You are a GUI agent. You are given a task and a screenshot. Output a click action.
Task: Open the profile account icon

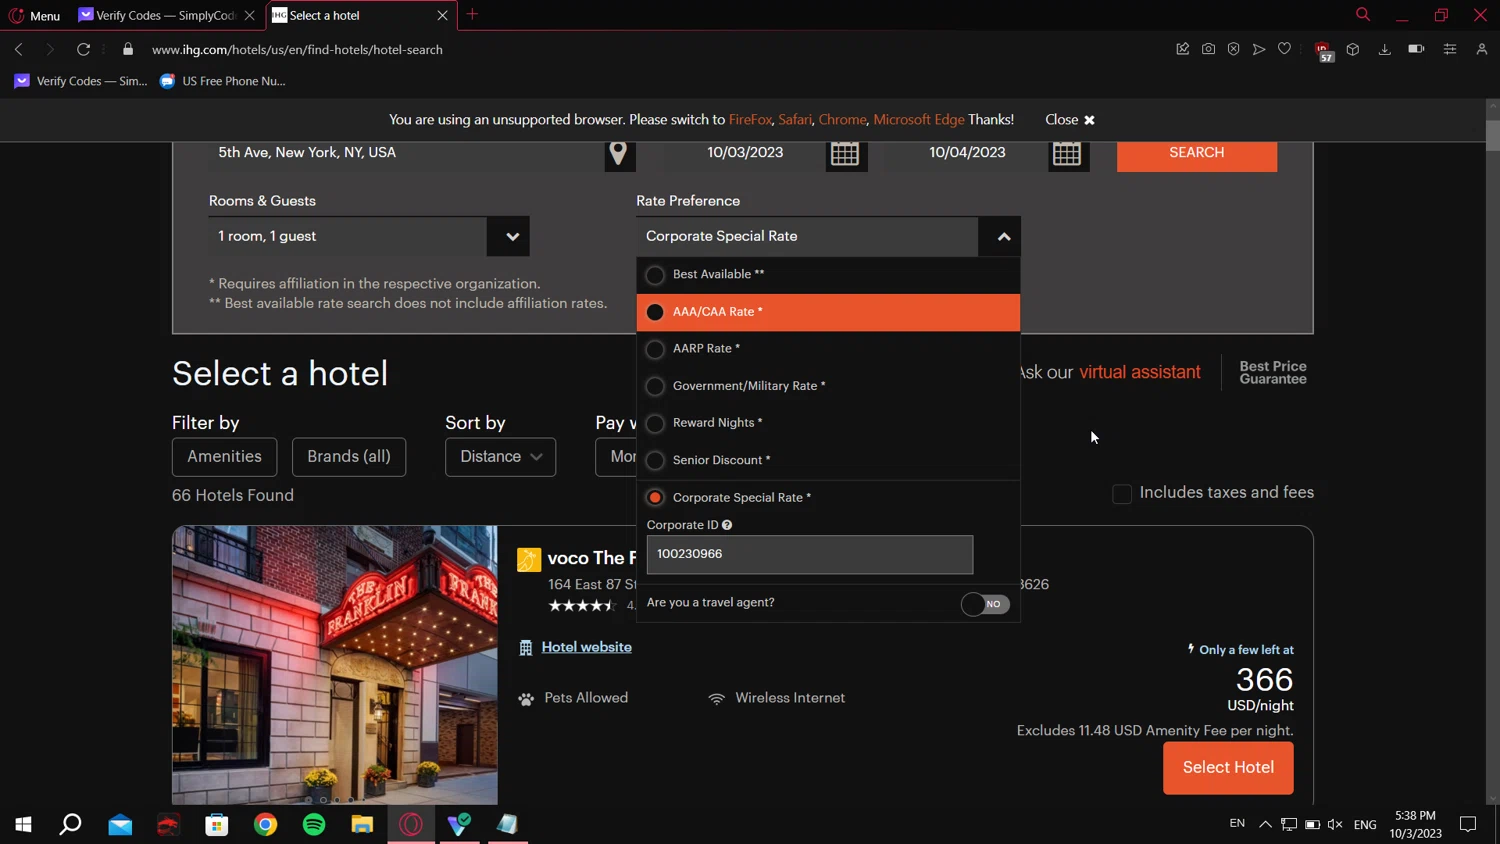pos(1482,49)
